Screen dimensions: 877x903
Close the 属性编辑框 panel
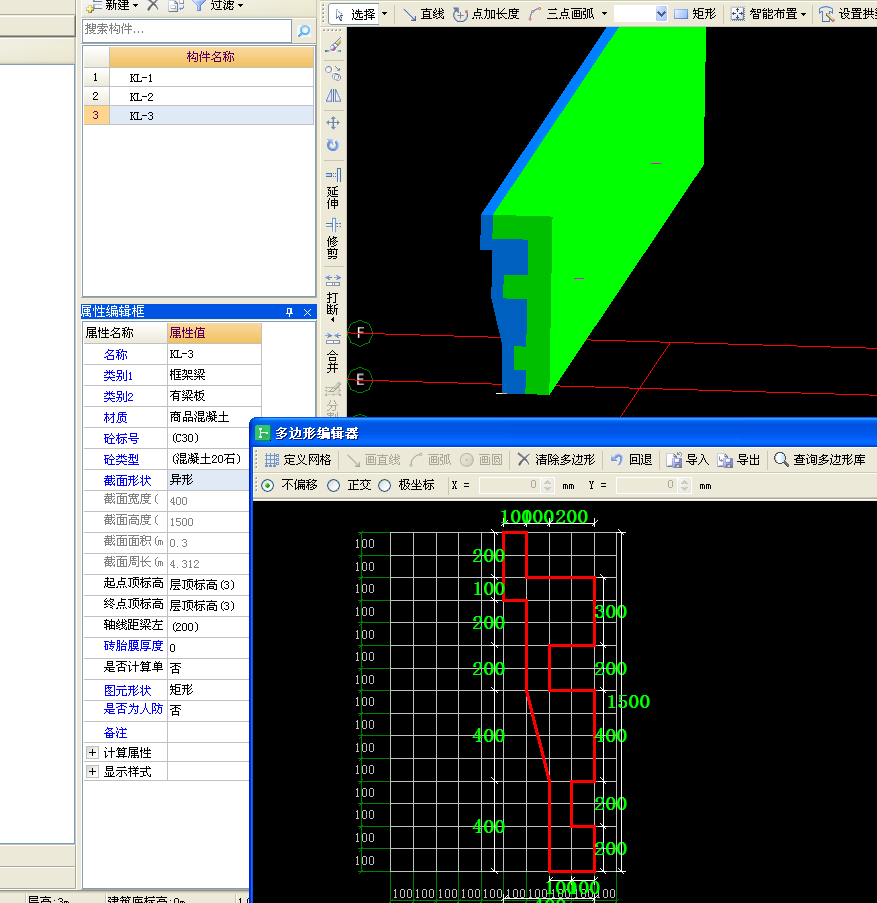tap(307, 312)
